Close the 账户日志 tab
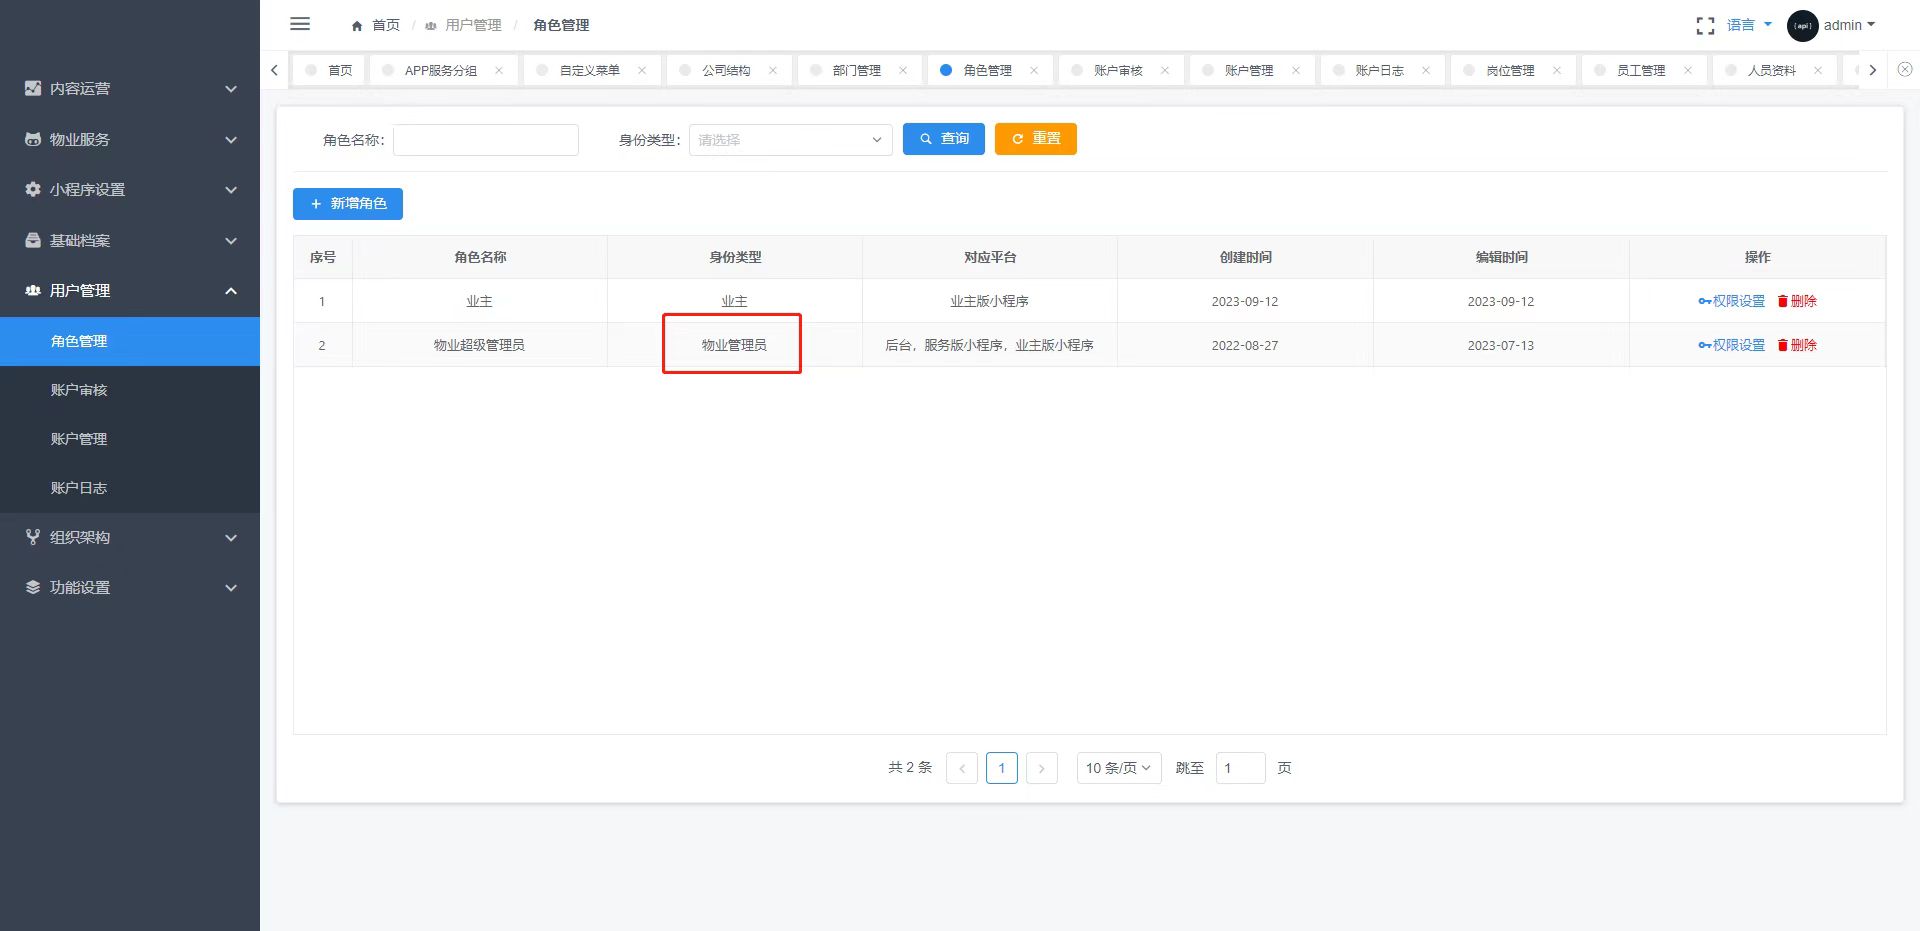The height and width of the screenshot is (931, 1920). 1426,70
